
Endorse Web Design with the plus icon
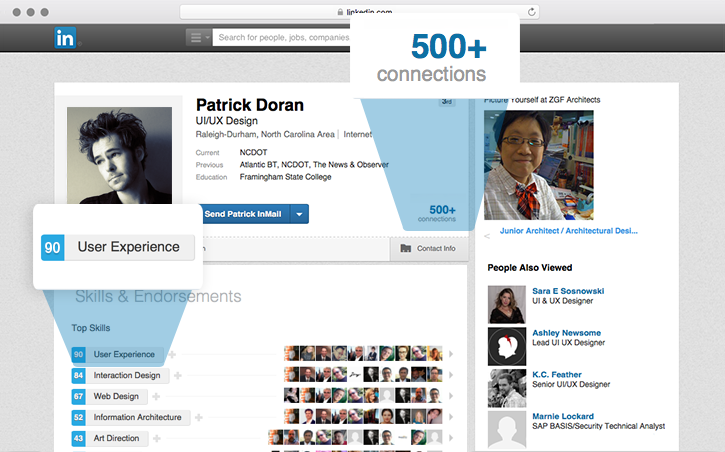tap(156, 397)
